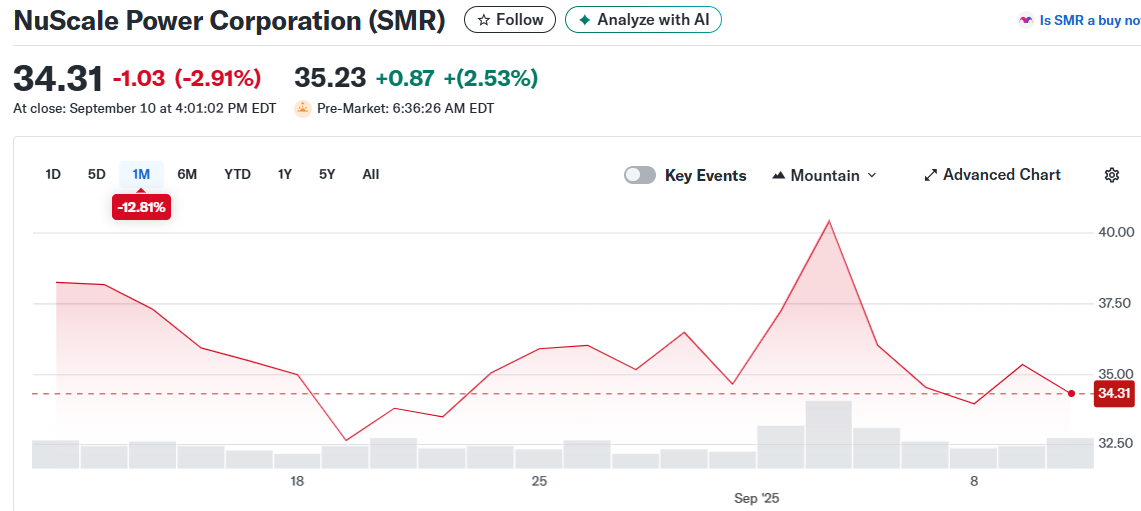Click the -12.81% change badge

point(141,208)
